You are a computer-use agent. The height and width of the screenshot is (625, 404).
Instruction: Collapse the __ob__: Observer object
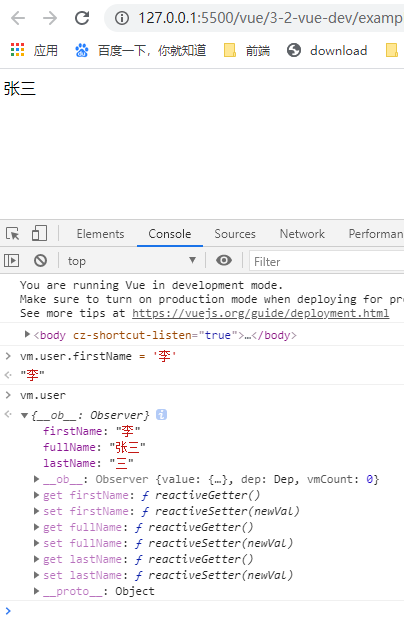coord(24,415)
